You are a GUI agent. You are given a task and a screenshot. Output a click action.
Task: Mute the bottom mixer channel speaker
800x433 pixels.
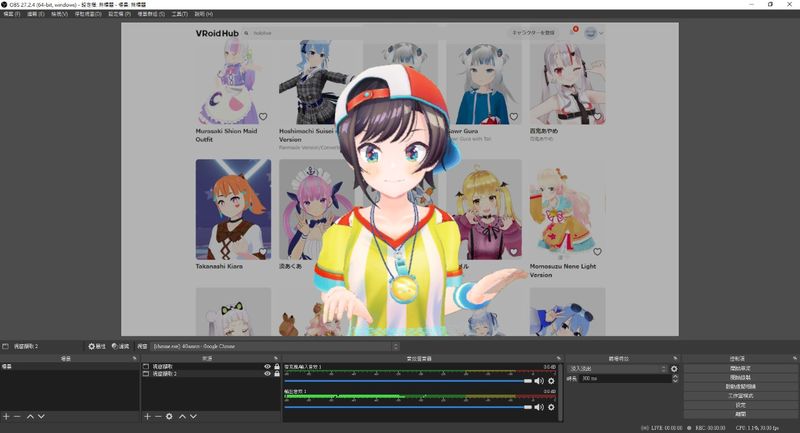tap(539, 407)
